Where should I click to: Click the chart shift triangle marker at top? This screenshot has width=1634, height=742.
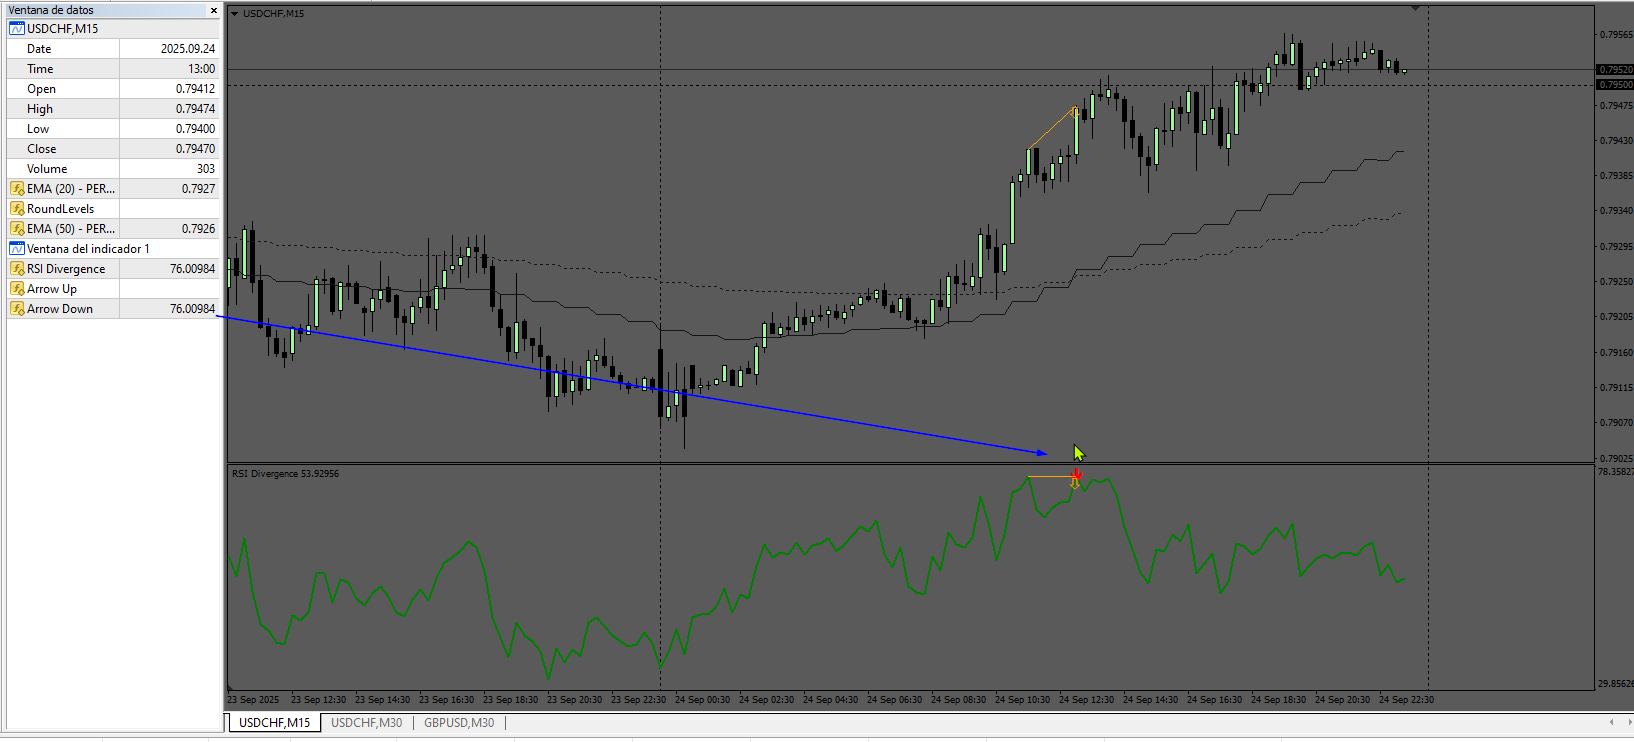[1415, 8]
